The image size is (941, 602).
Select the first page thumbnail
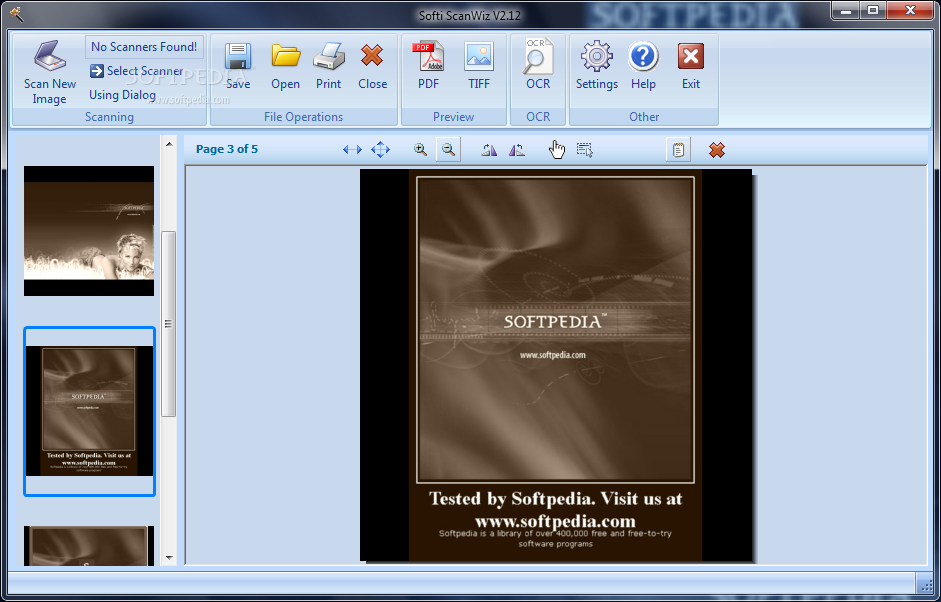[89, 231]
